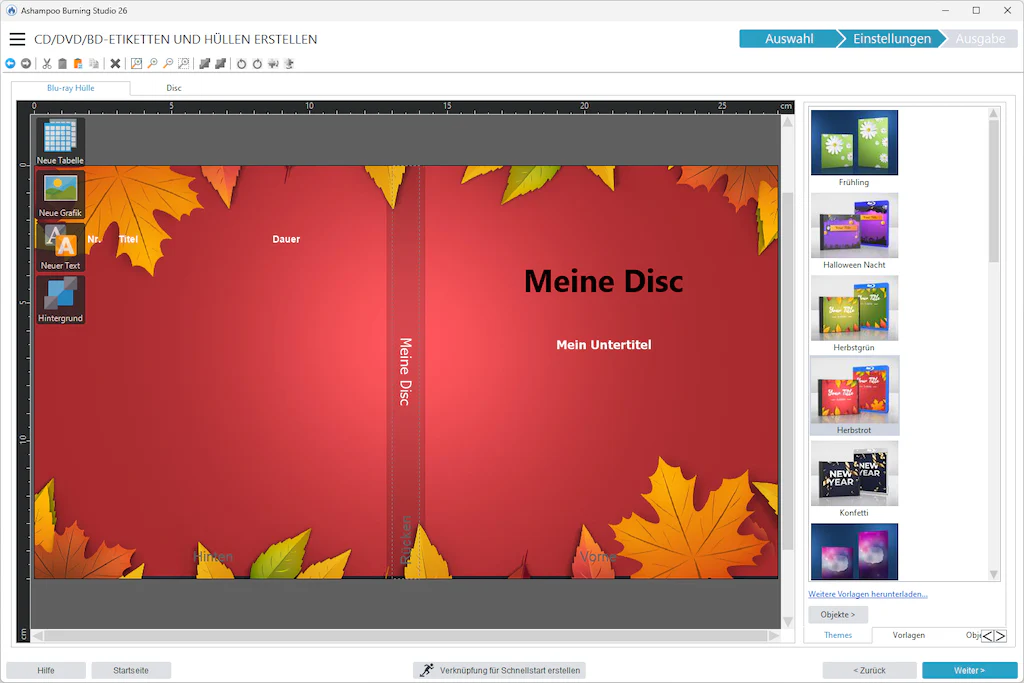Add text with the Neuer Text tool
Screen dimensions: 1024x683
[60, 247]
